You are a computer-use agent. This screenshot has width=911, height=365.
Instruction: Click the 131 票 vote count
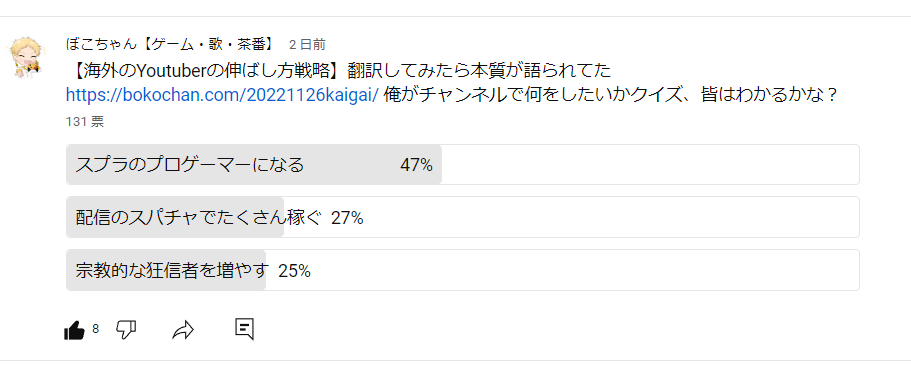(x=85, y=122)
